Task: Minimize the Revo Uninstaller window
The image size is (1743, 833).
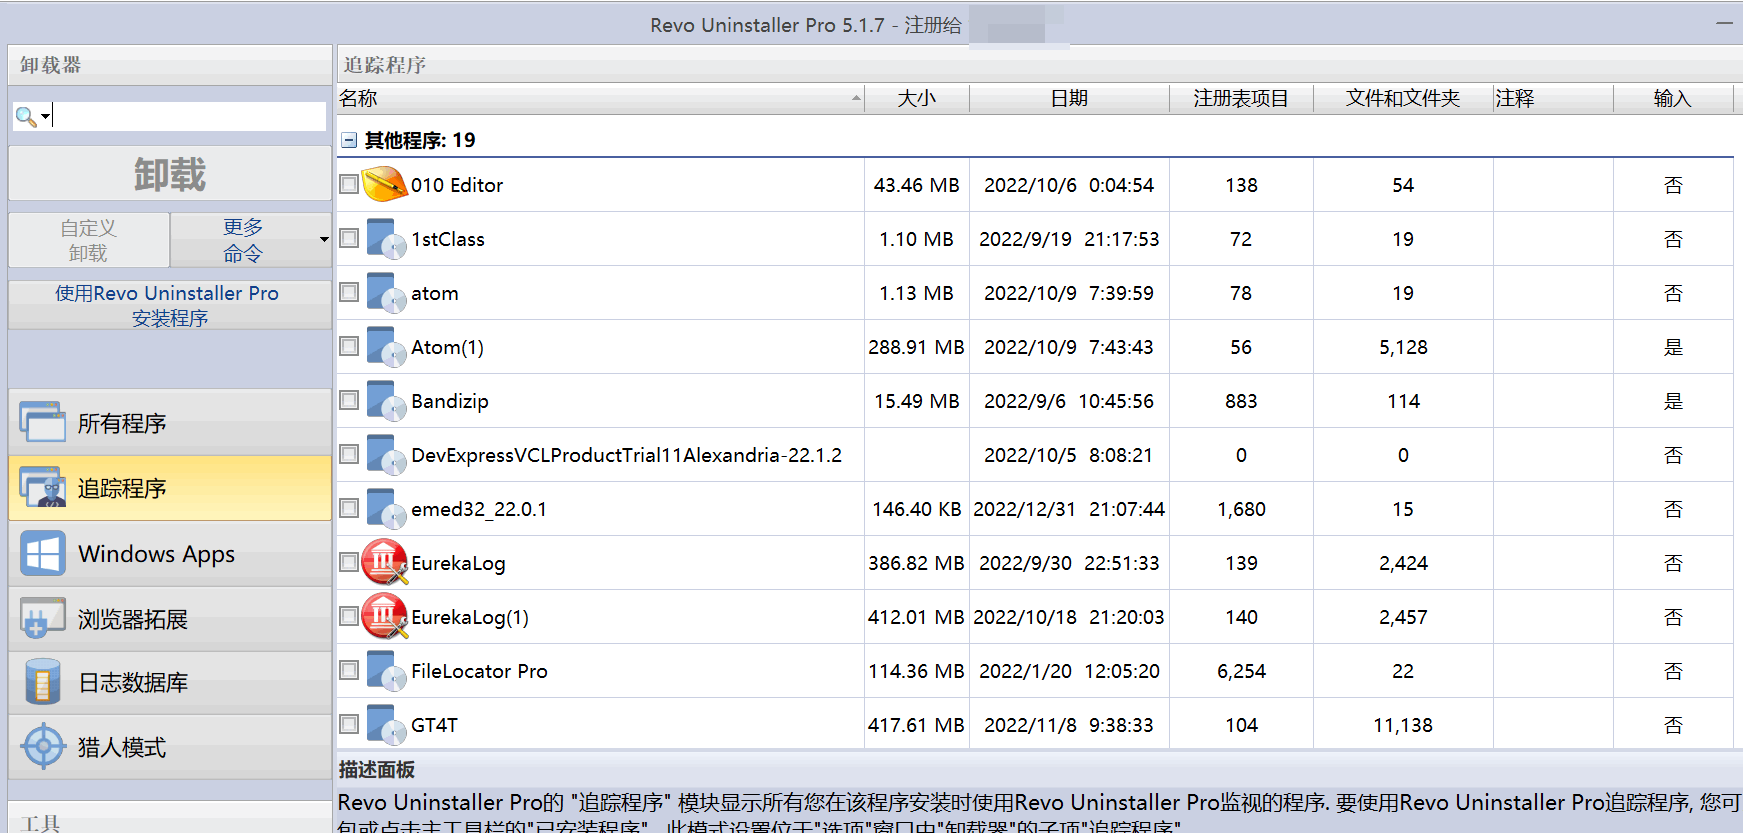Action: 1724,22
